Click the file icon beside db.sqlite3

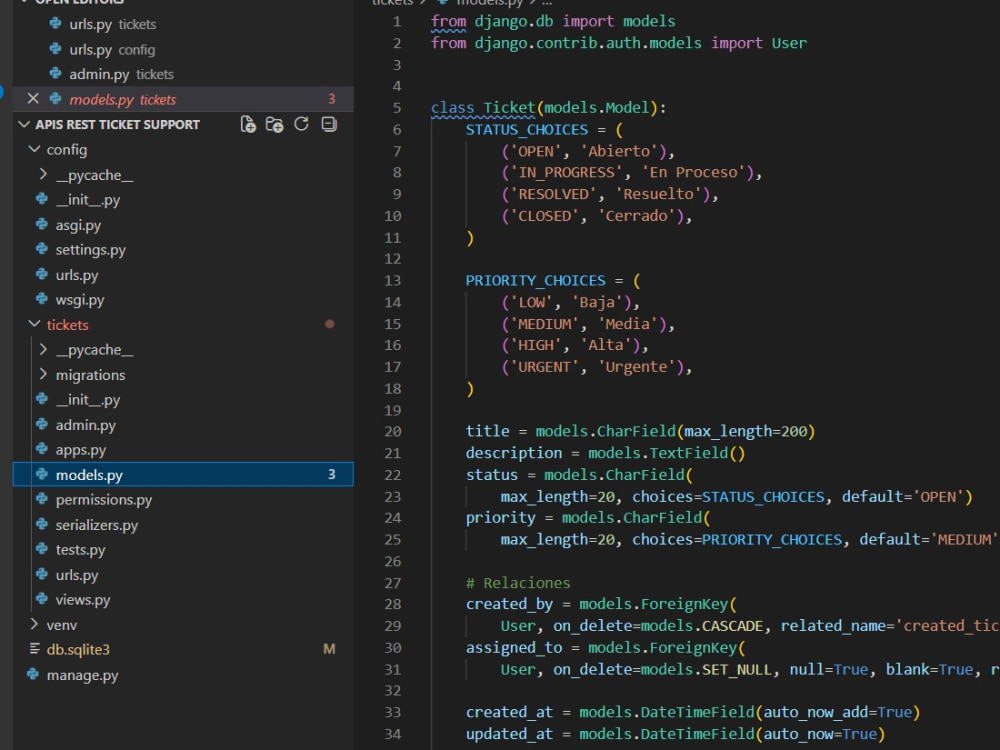34,649
